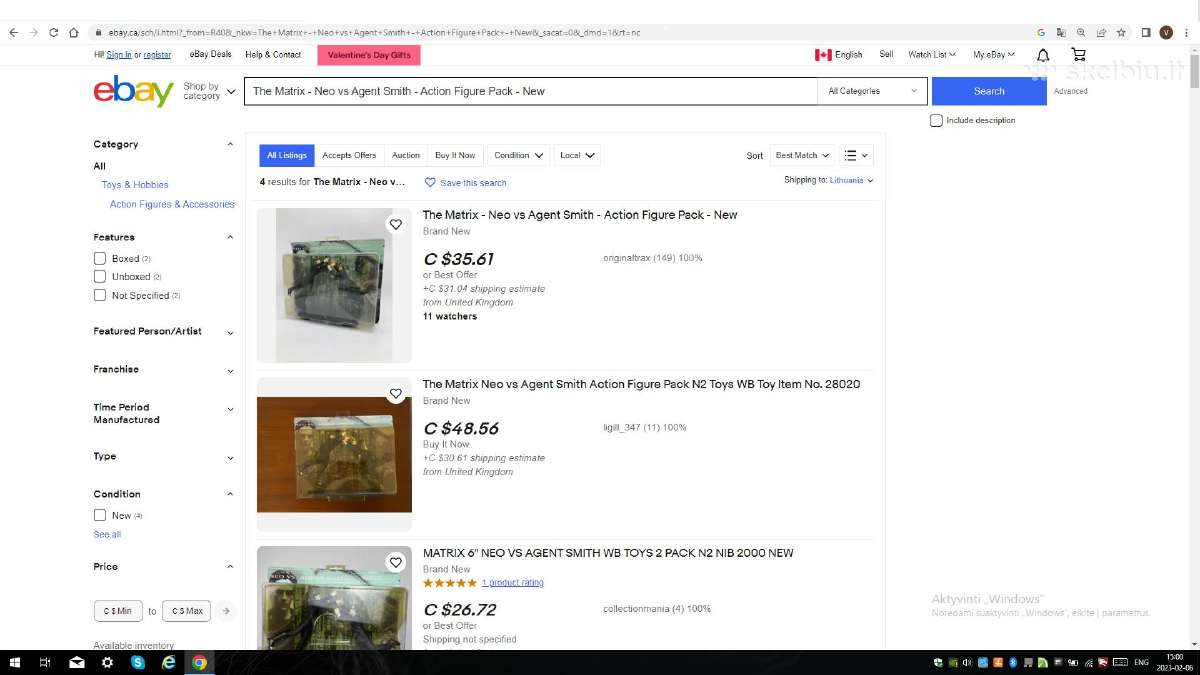Viewport: 1200px width, 675px height.
Task: Check the Not Specified filter
Action: 100,296
